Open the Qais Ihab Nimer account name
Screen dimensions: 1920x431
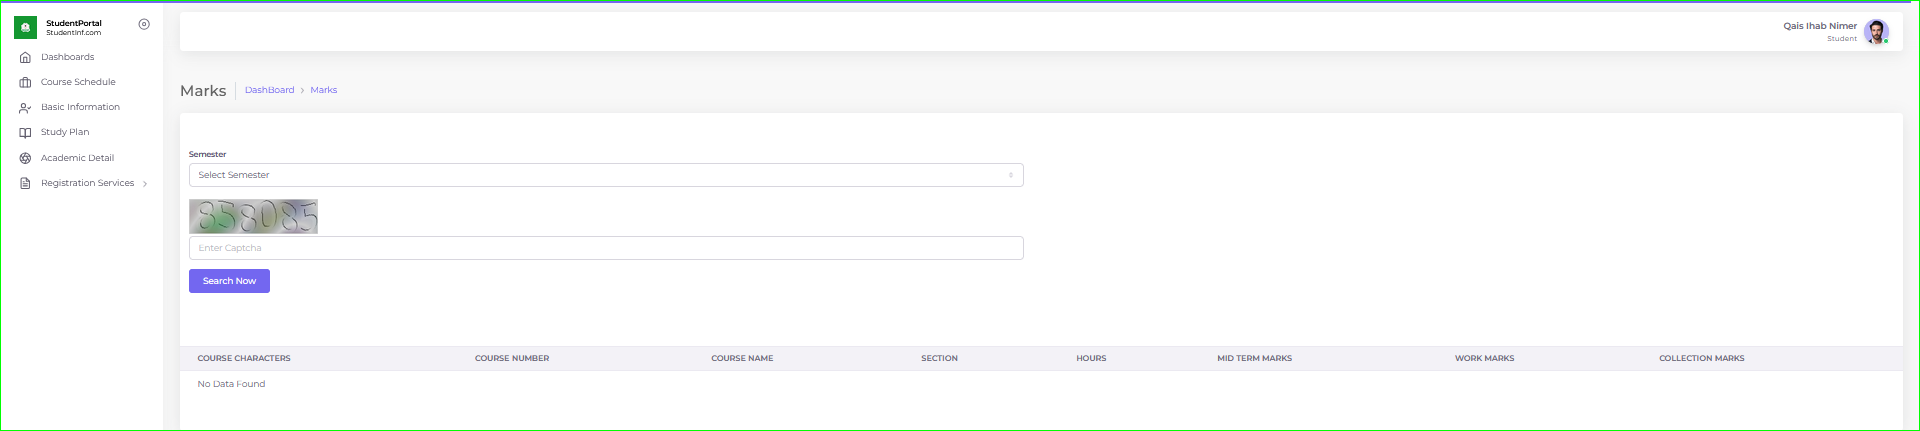coord(1819,26)
